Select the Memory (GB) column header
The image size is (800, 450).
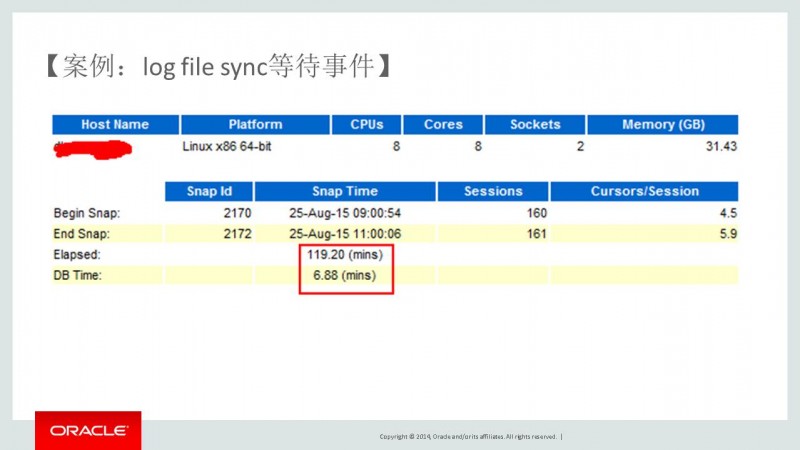663,124
